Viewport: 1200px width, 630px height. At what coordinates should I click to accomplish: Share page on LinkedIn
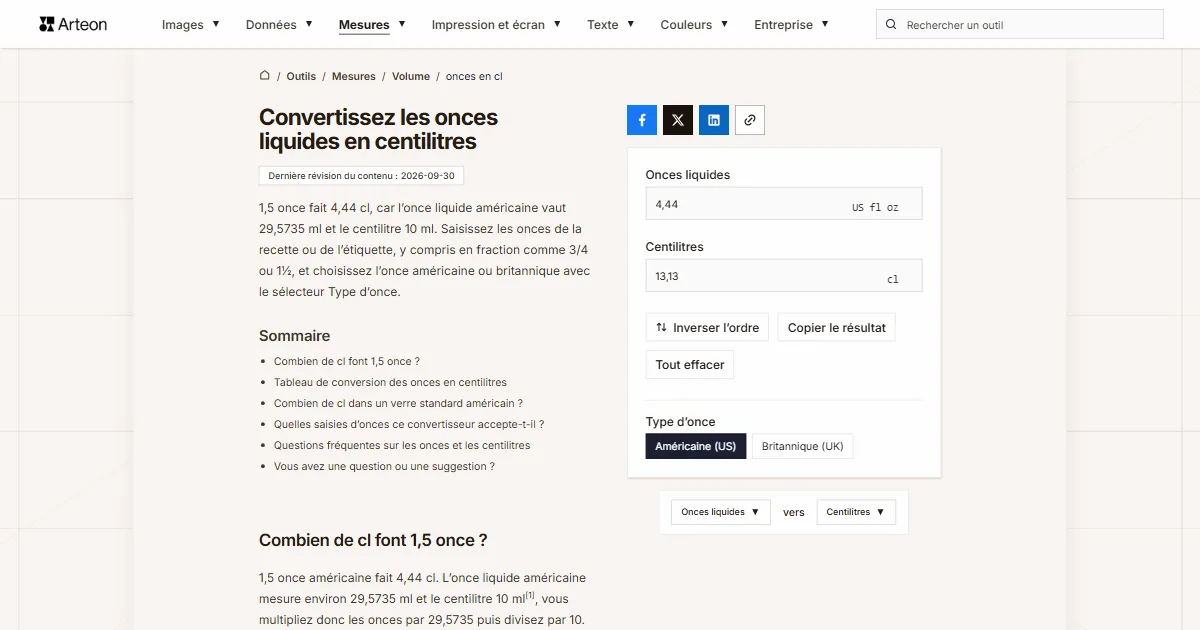[x=714, y=120]
